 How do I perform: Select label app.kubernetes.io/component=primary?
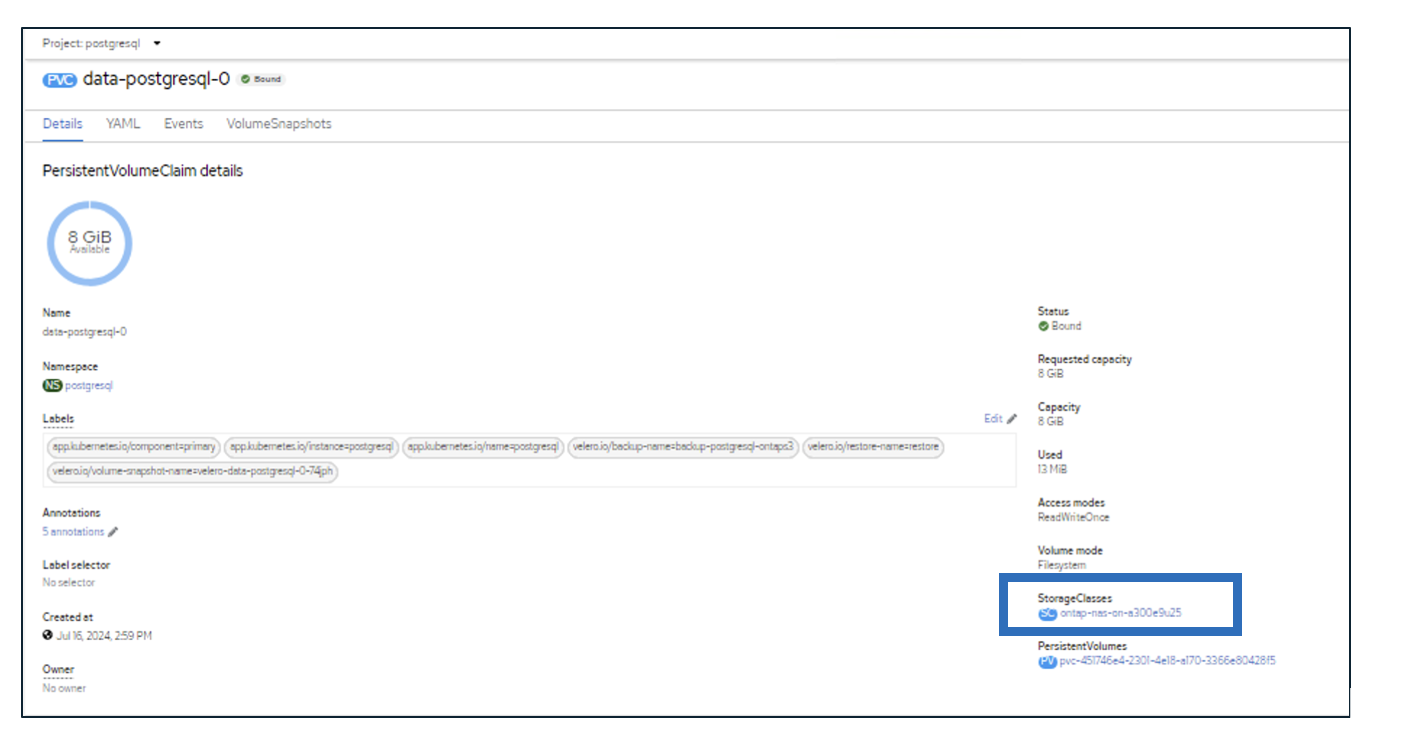click(x=133, y=447)
